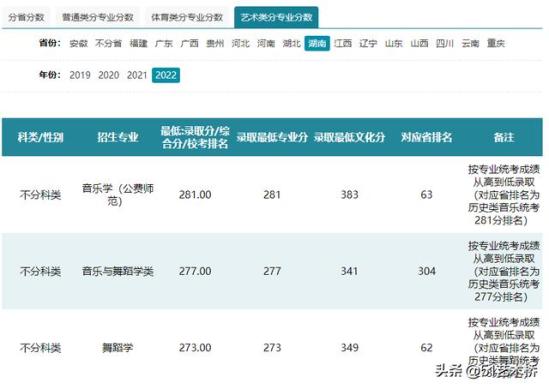Image resolution: width=549 pixels, height=389 pixels.
Task: Choose province 安徽
Action: coord(78,43)
